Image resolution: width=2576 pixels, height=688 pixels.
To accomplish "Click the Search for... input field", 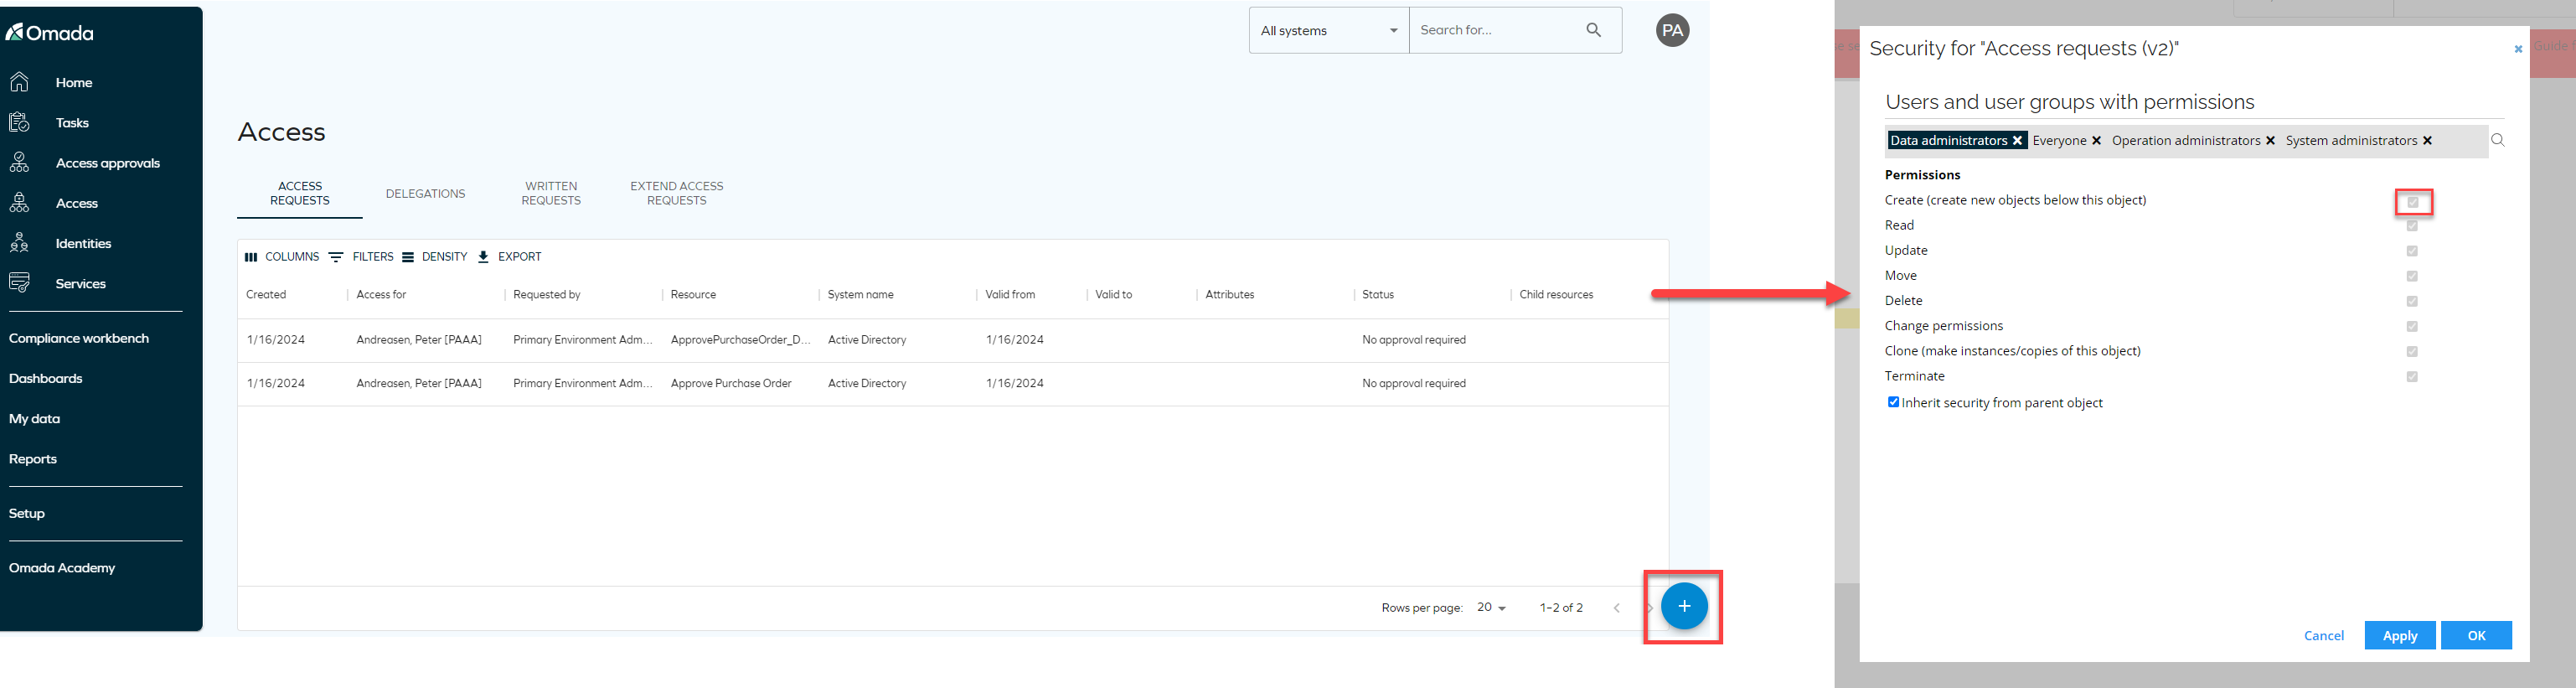I will pos(1495,30).
